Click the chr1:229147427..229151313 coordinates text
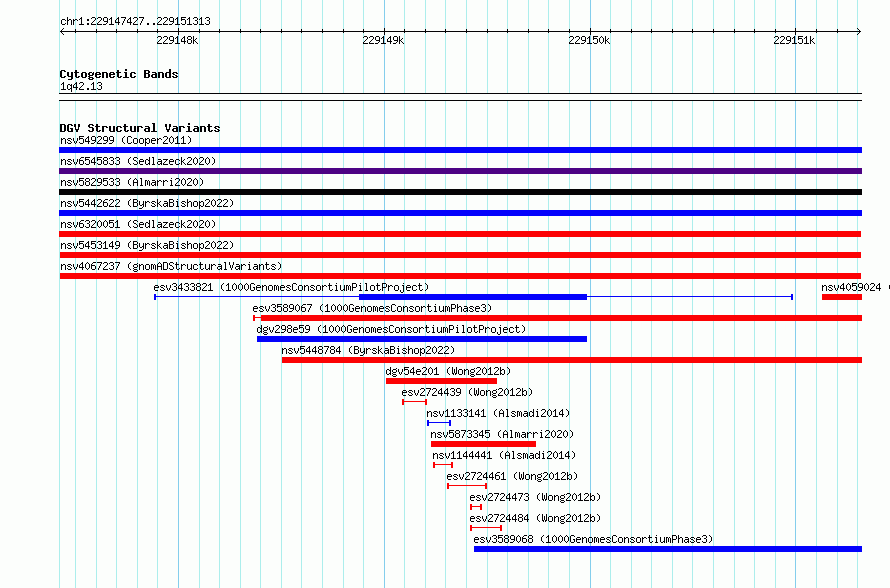Image resolution: width=890 pixels, height=588 pixels. pos(135,22)
